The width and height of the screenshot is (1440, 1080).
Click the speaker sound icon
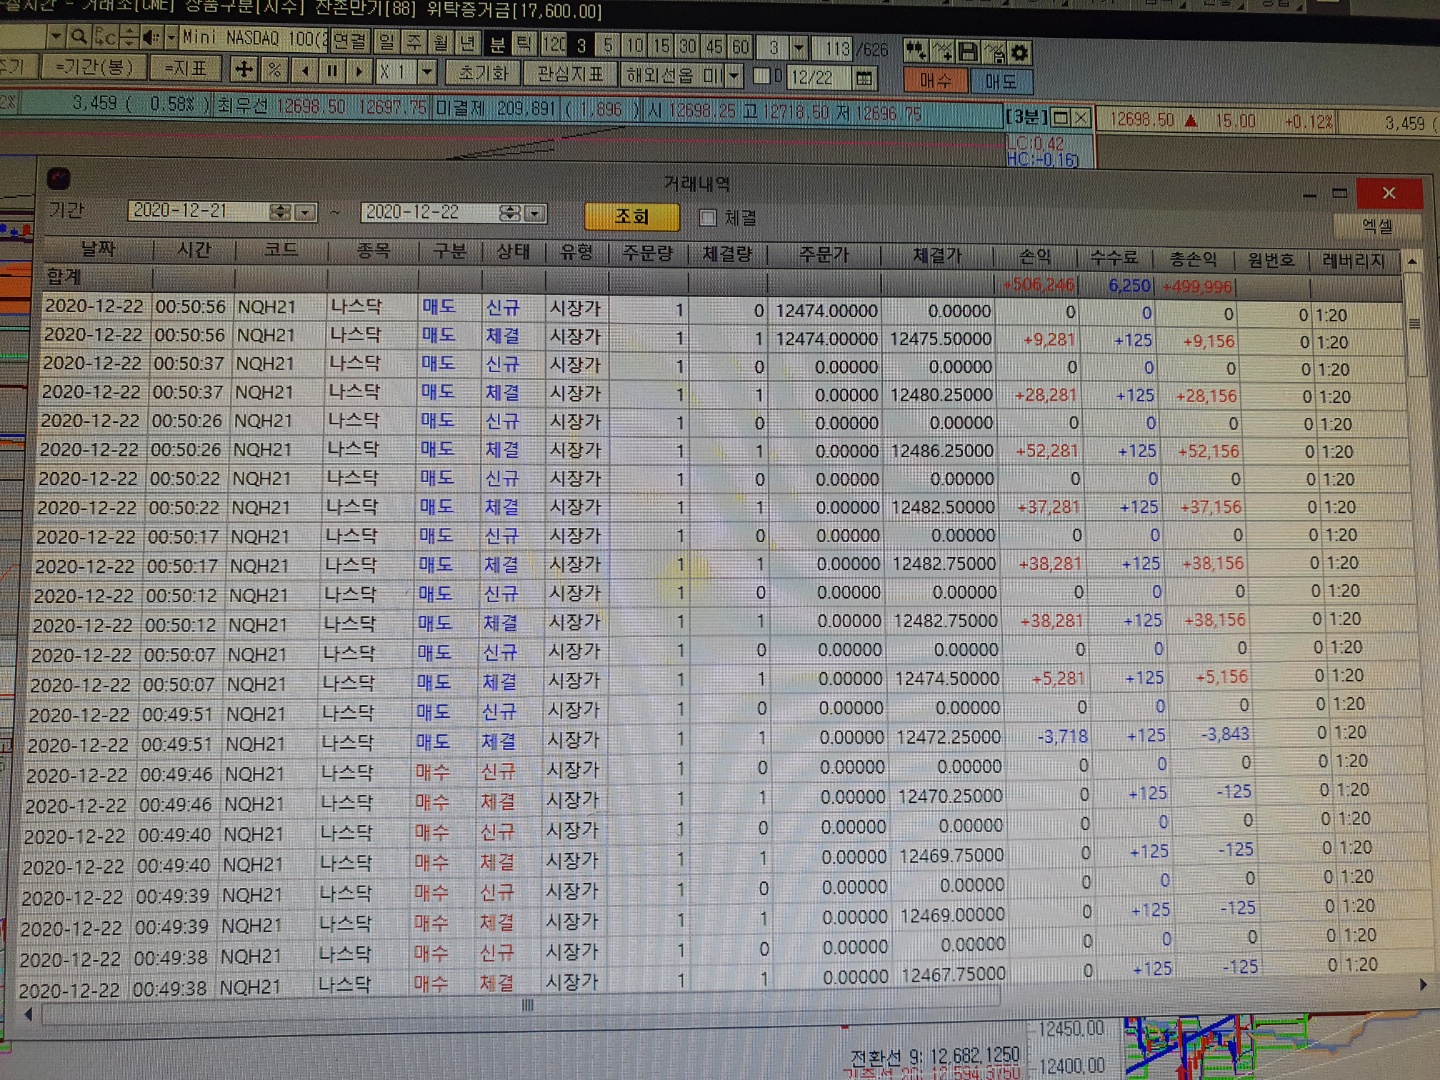pos(150,38)
